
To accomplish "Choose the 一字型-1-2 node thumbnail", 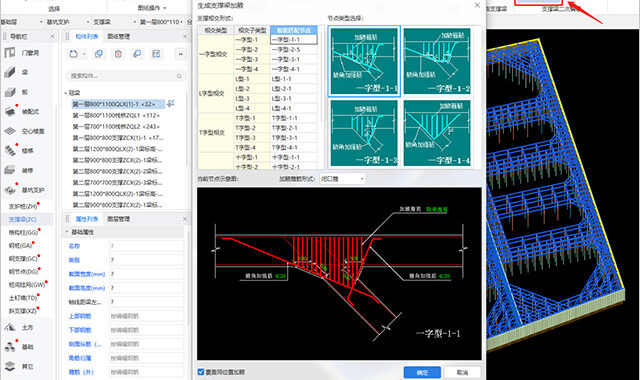I will point(437,61).
